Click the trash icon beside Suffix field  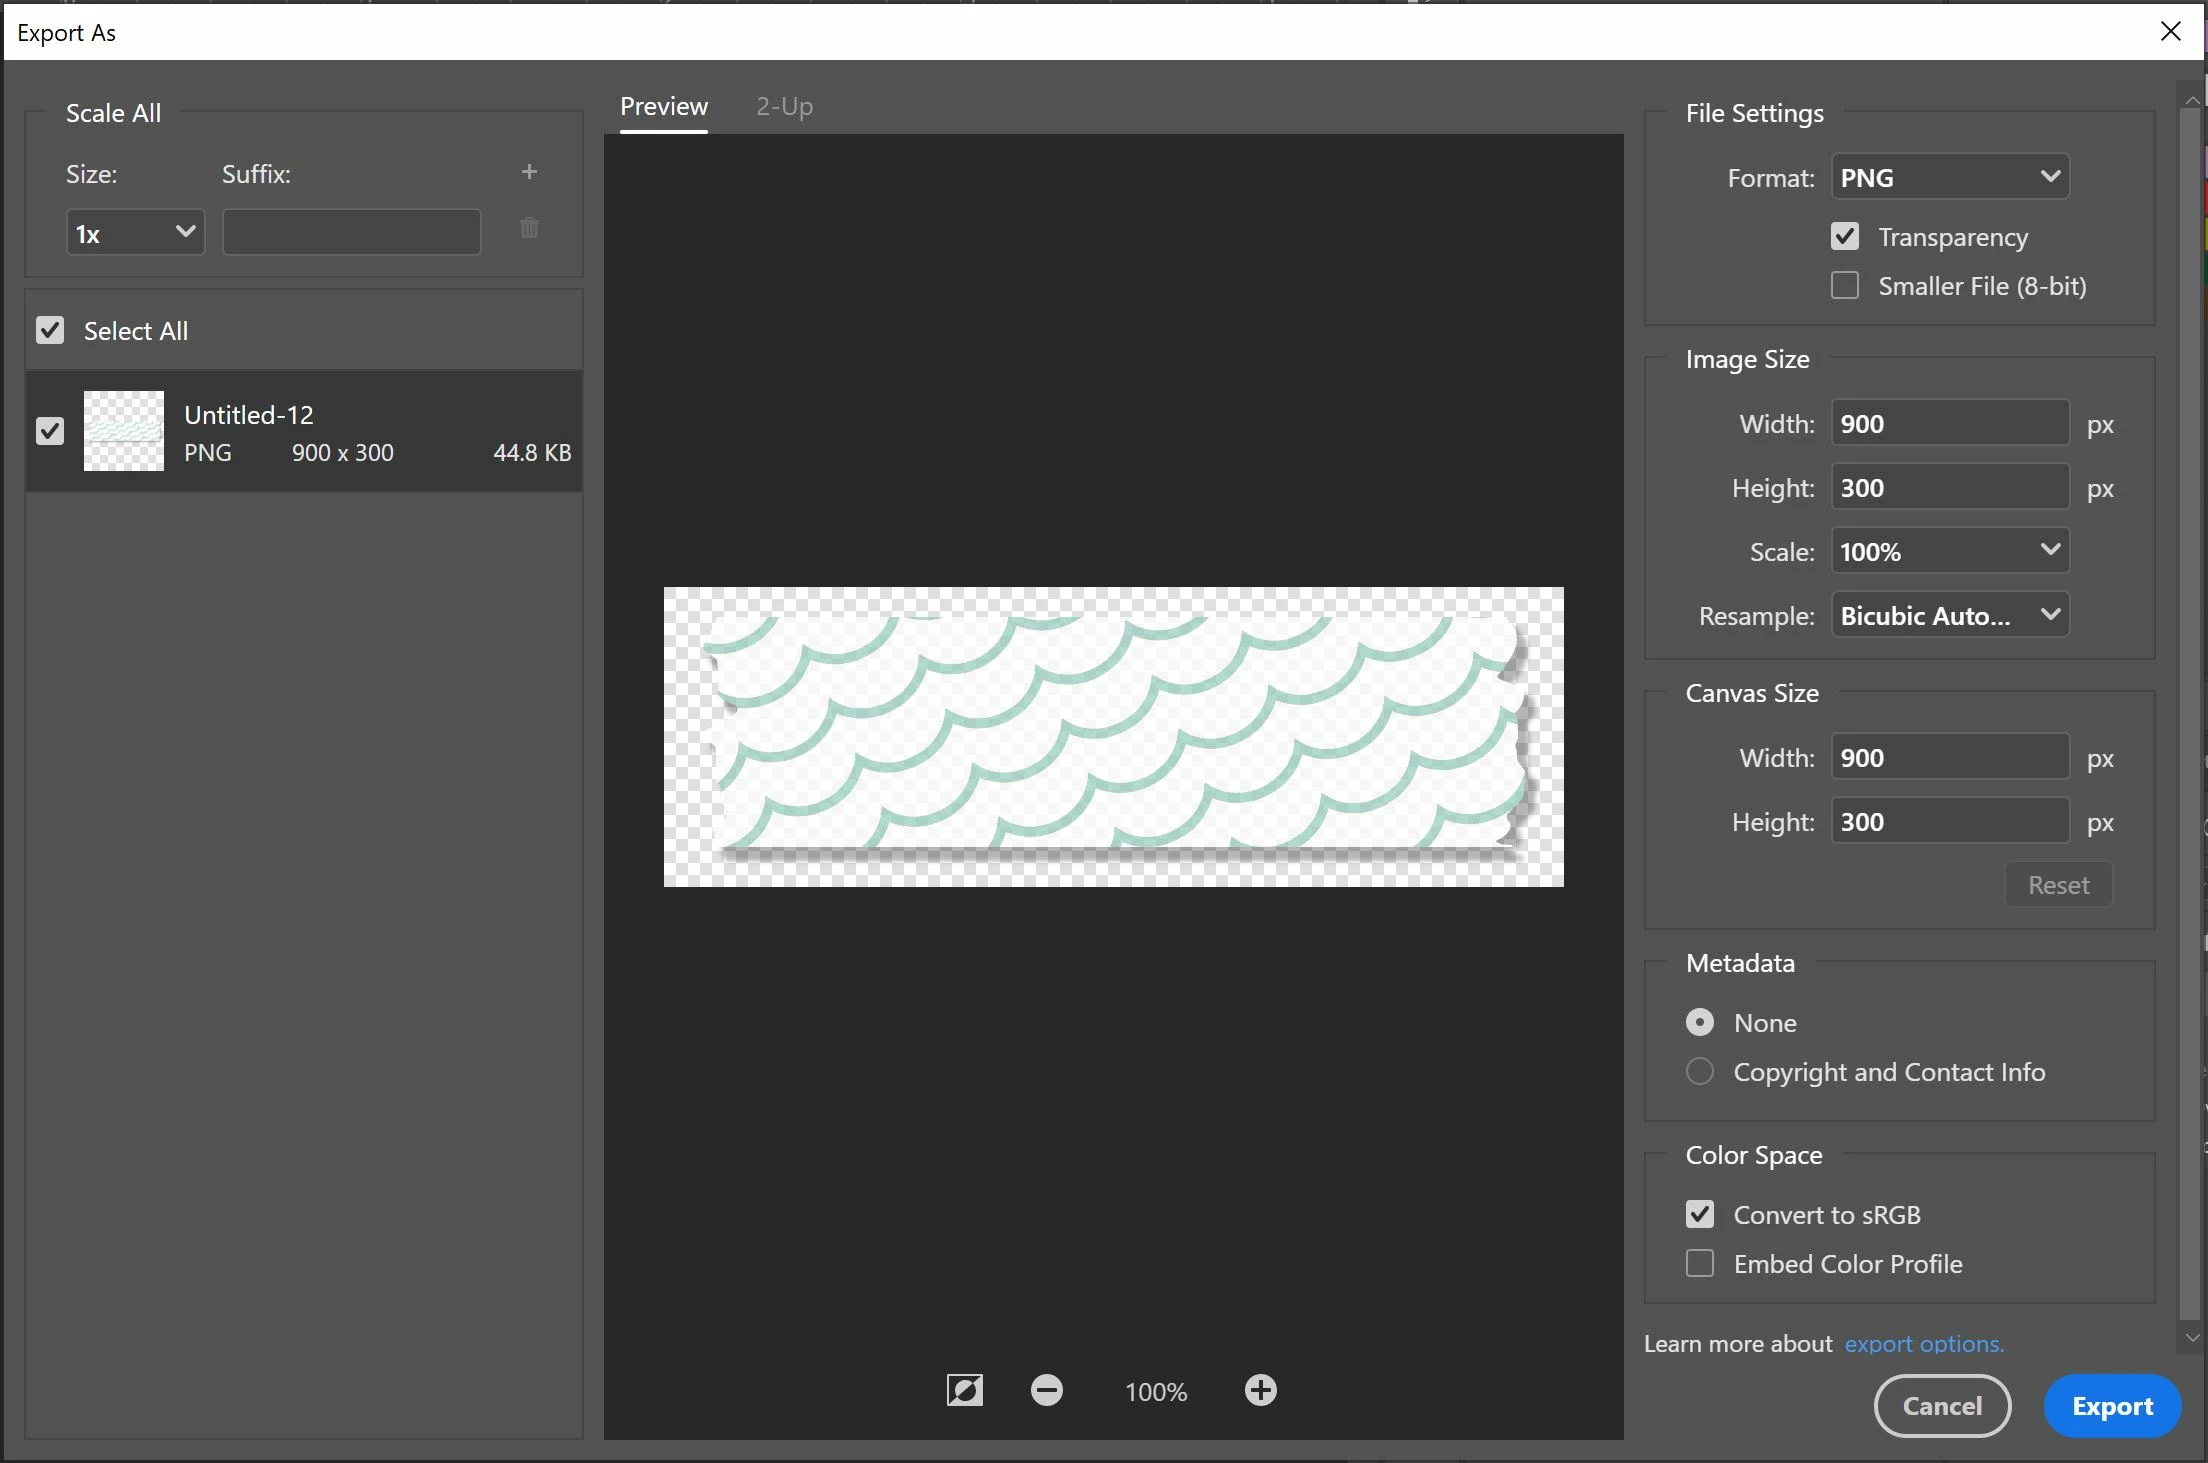click(x=529, y=229)
